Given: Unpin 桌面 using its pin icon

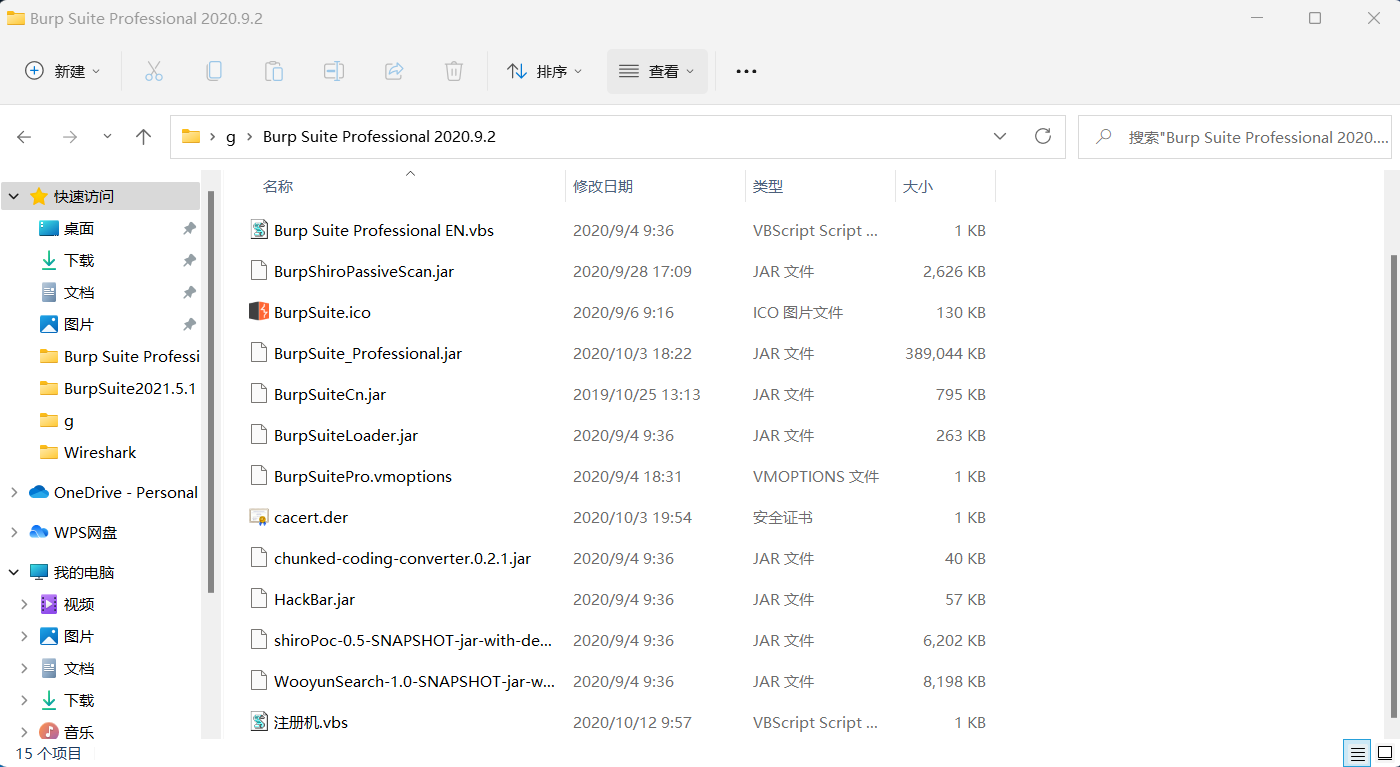Looking at the screenshot, I should coord(189,229).
